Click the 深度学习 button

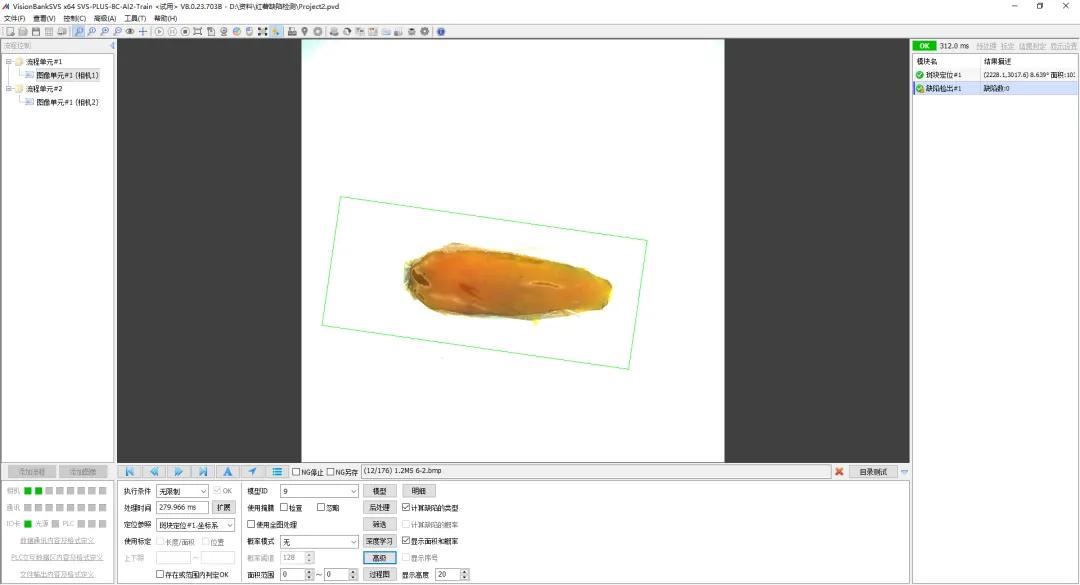[x=380, y=542]
